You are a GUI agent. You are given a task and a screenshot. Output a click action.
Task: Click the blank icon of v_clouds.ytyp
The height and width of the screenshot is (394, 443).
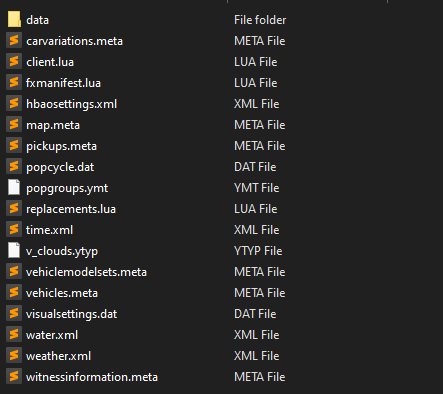point(14,250)
